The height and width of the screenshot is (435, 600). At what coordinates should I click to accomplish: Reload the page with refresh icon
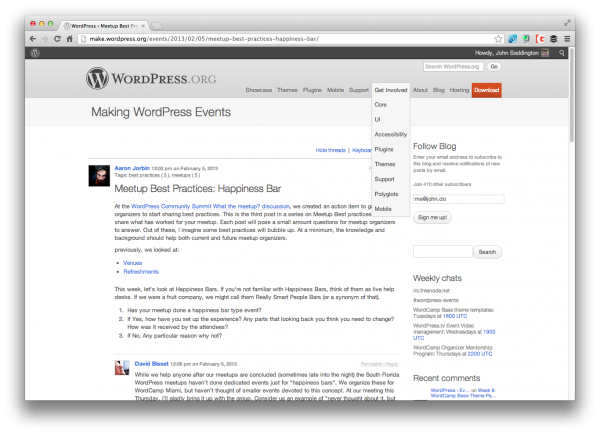[57, 39]
